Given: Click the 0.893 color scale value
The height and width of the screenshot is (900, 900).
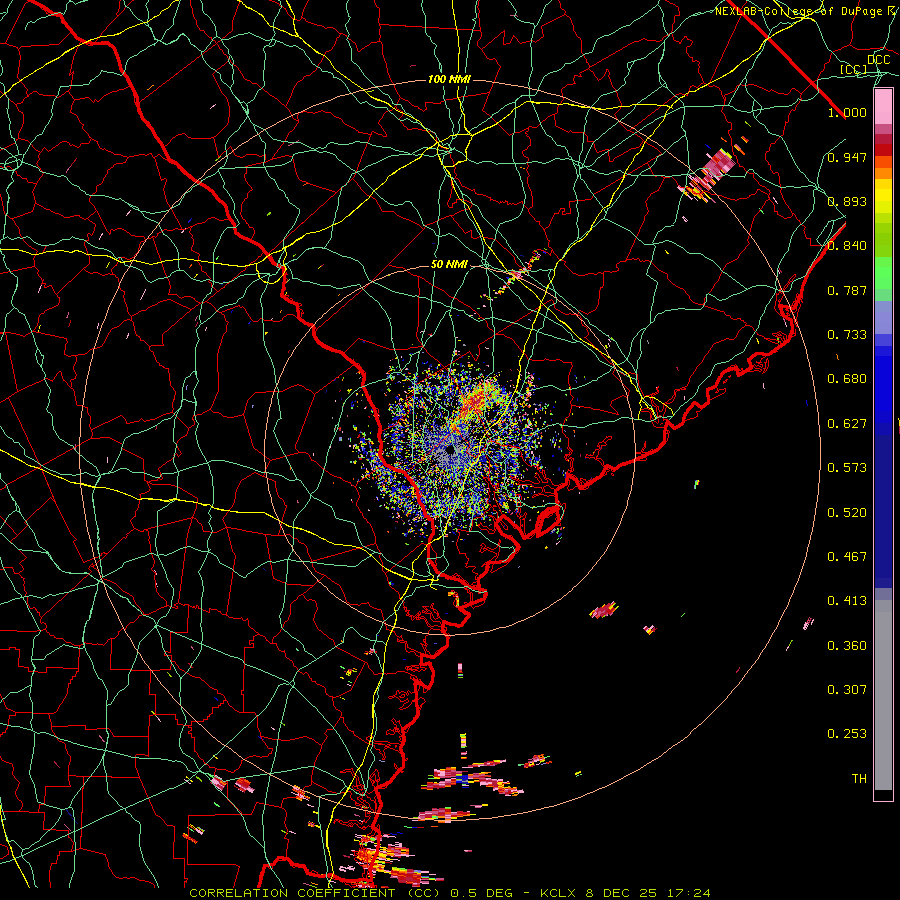Looking at the screenshot, I should [x=847, y=201].
